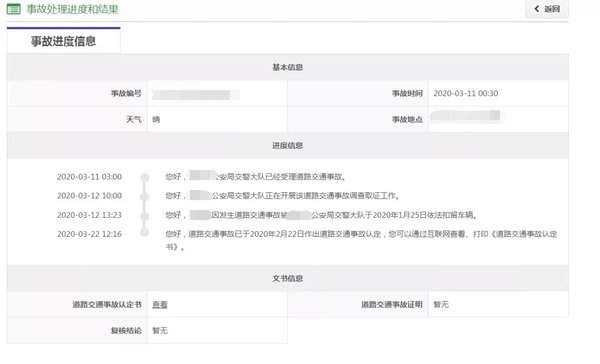Click the 事故地点 label

407,119
